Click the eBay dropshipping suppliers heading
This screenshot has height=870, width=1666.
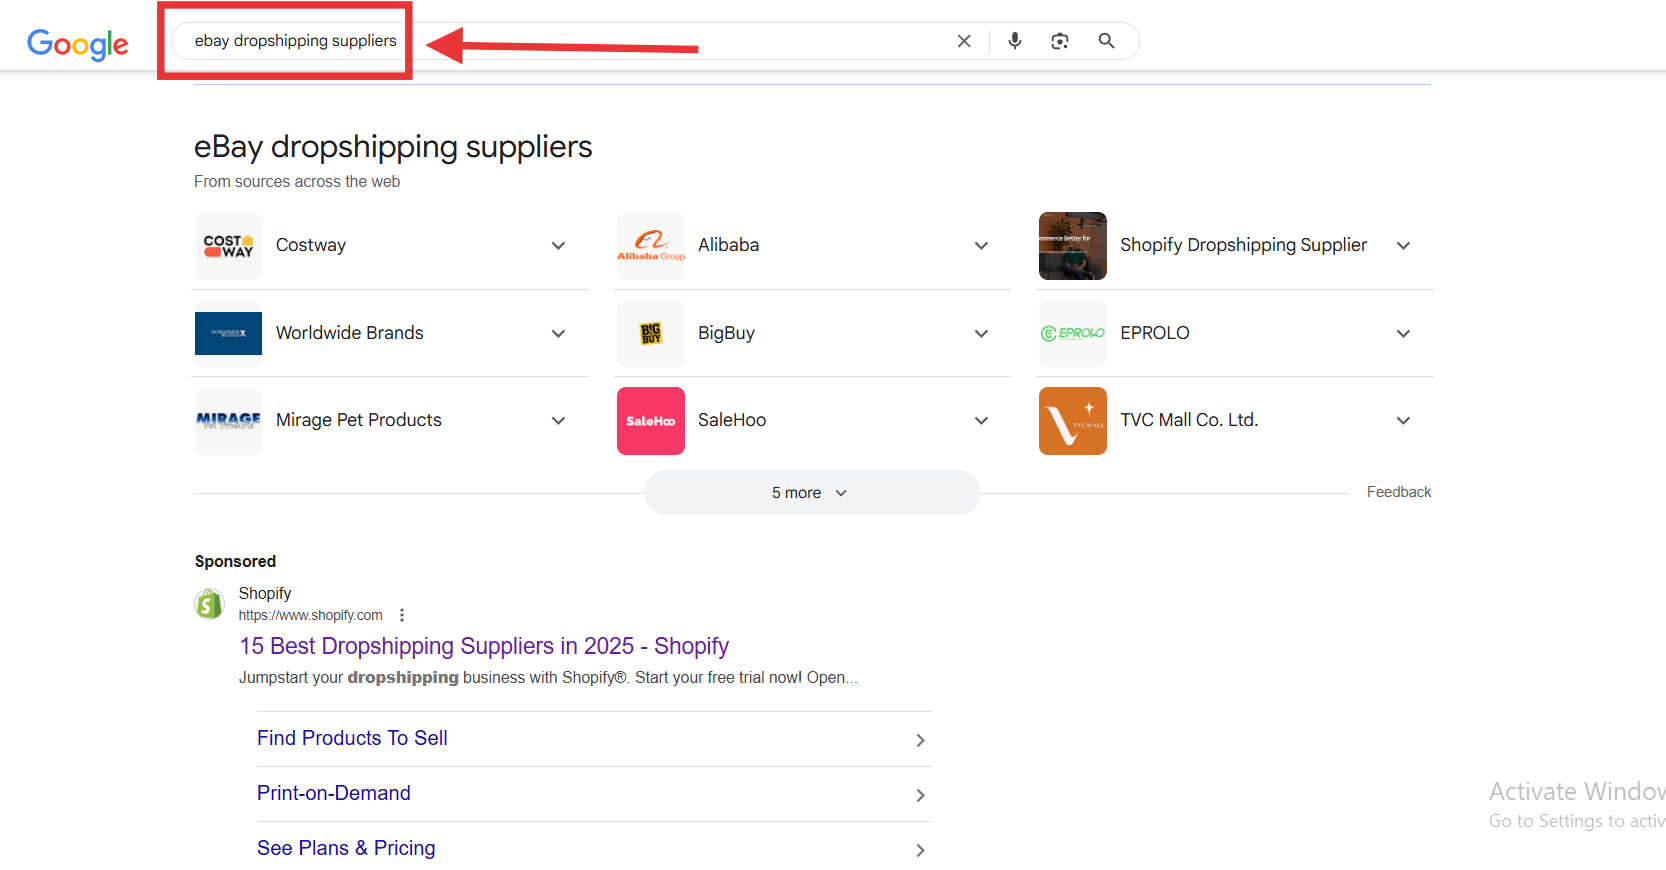[393, 147]
